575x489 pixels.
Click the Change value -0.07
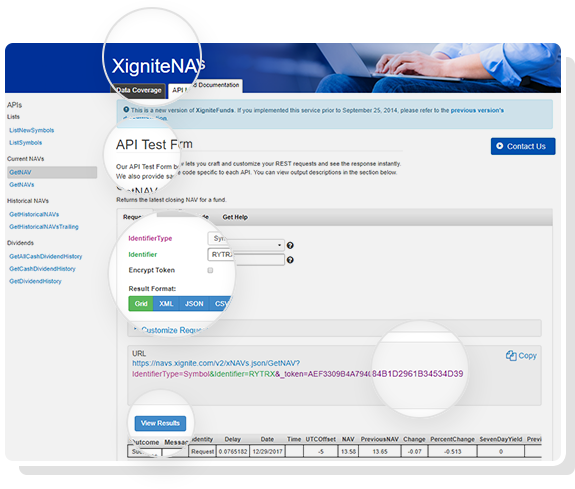(x=414, y=452)
